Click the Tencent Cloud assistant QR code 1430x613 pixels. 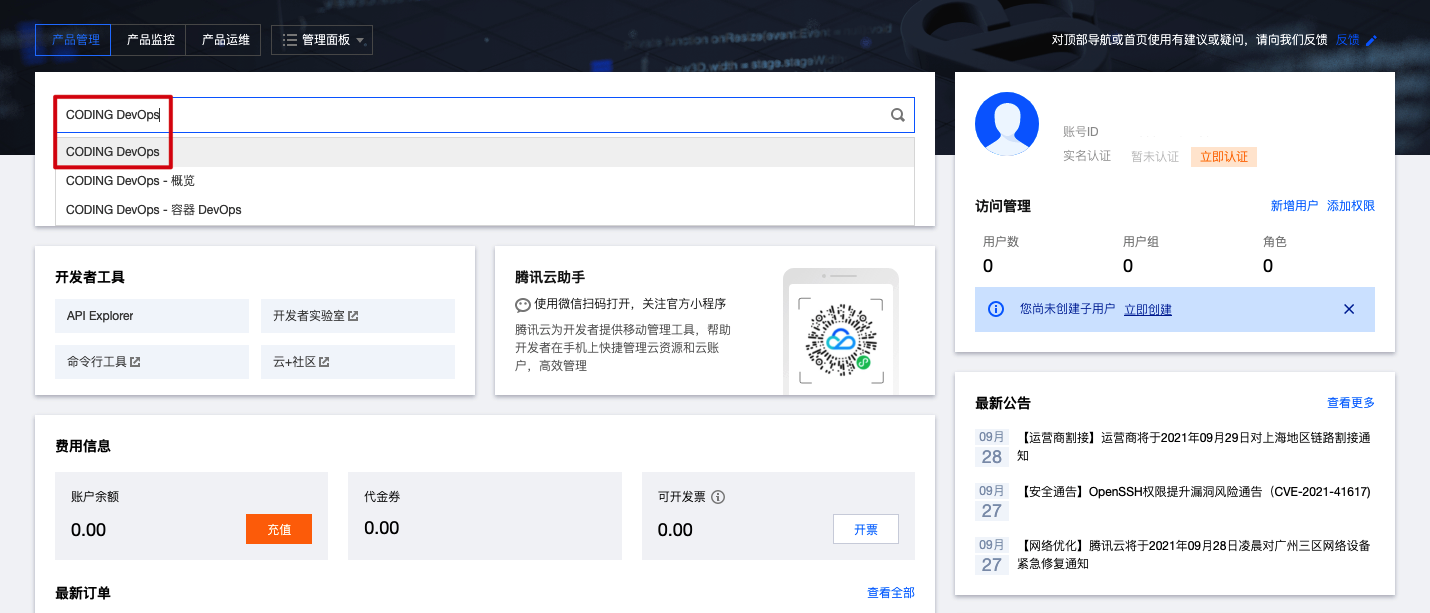click(x=840, y=340)
